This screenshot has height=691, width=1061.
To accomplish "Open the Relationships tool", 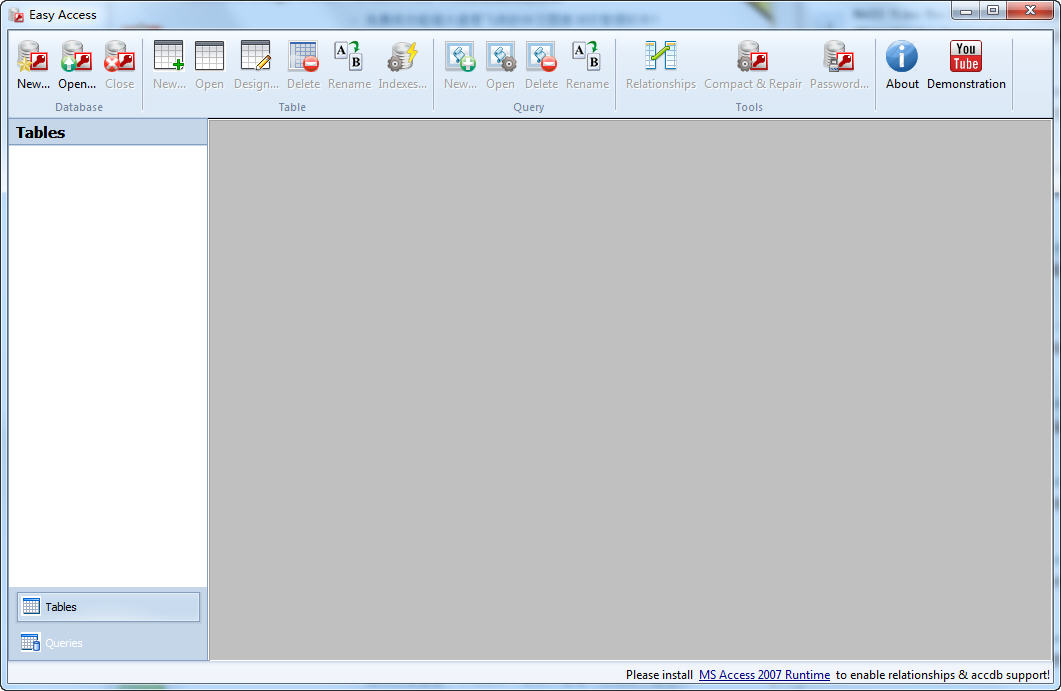I will pos(660,65).
